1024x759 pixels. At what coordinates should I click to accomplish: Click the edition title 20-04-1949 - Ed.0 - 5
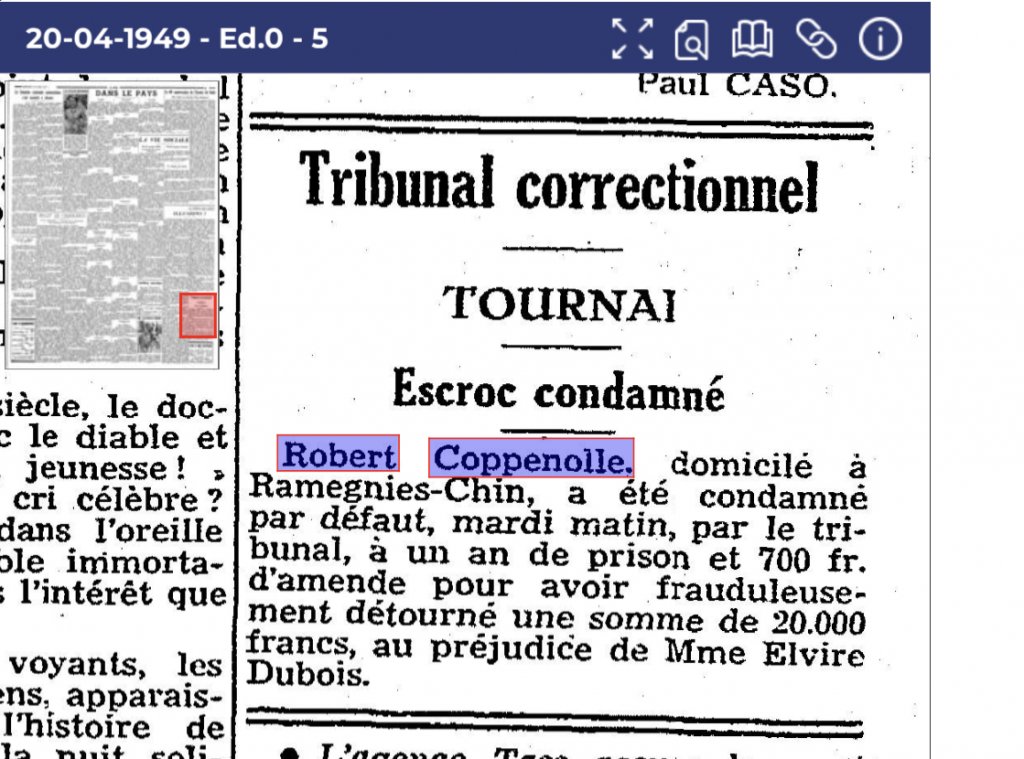(x=176, y=39)
